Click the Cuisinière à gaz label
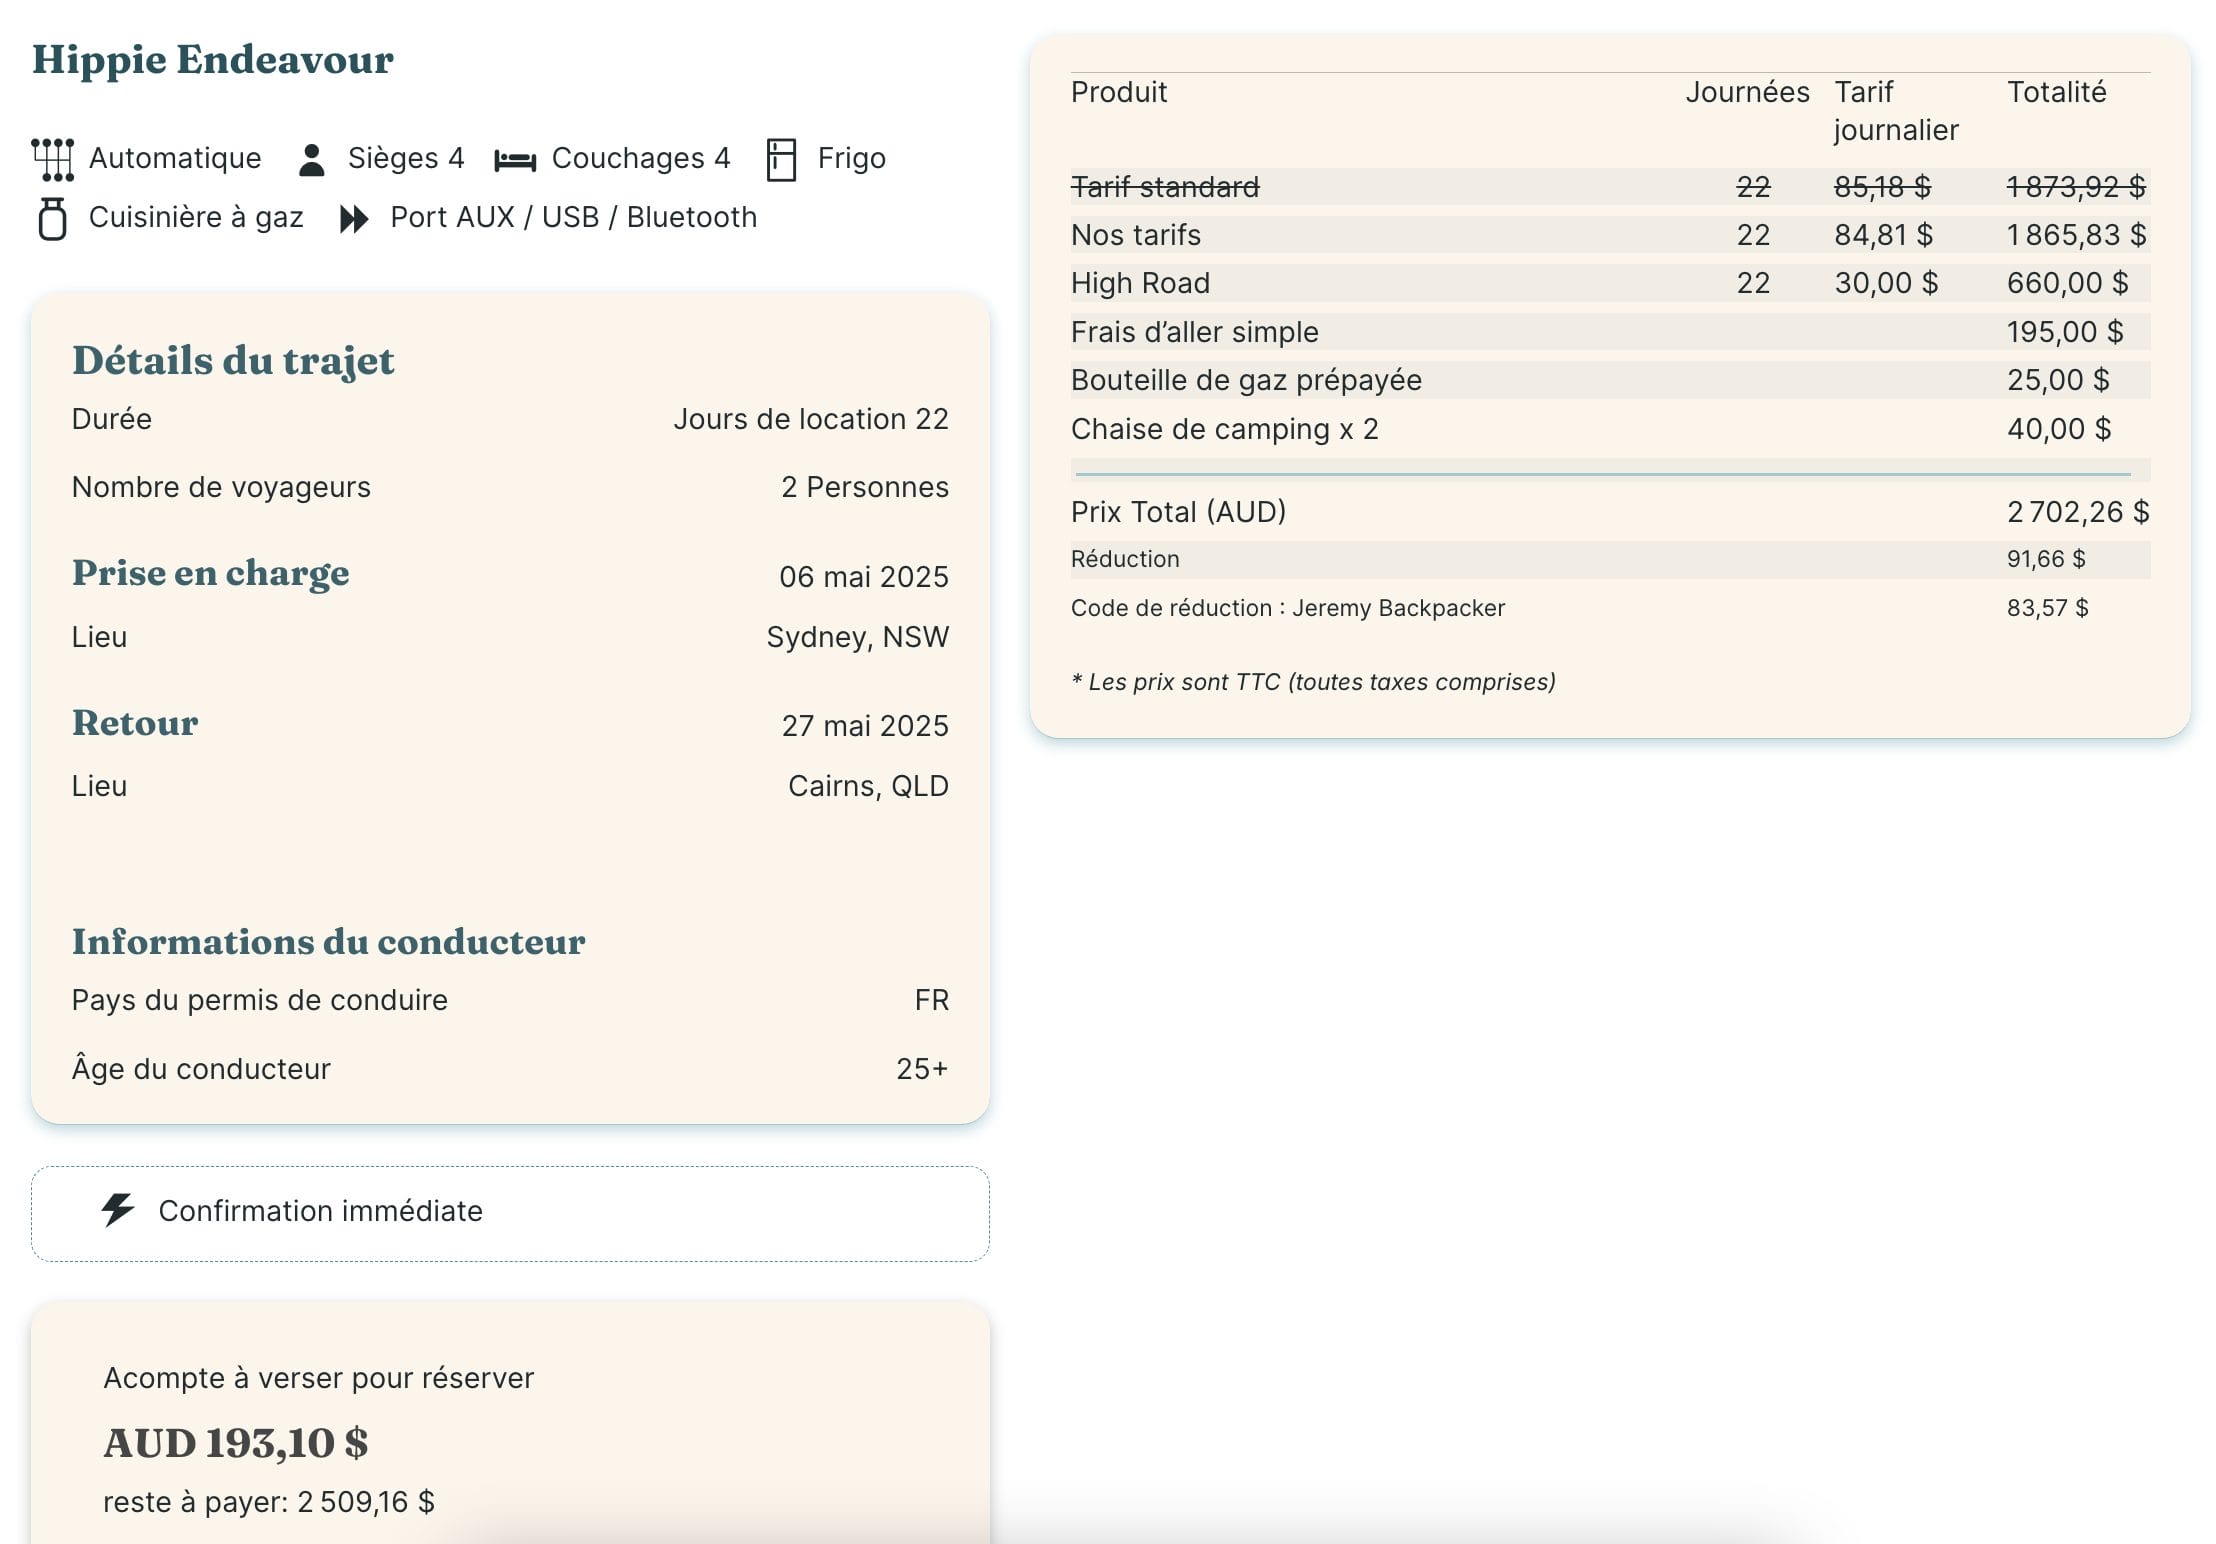The height and width of the screenshot is (1544, 2216). [x=196, y=217]
